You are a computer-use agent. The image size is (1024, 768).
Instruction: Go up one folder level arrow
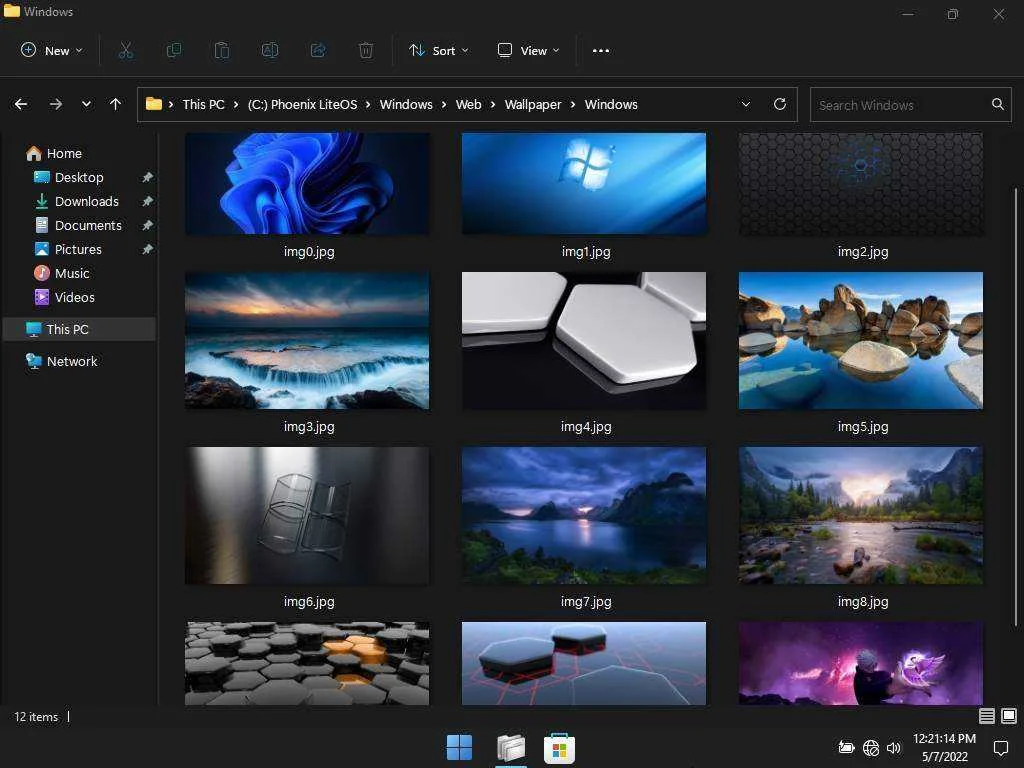(x=116, y=104)
